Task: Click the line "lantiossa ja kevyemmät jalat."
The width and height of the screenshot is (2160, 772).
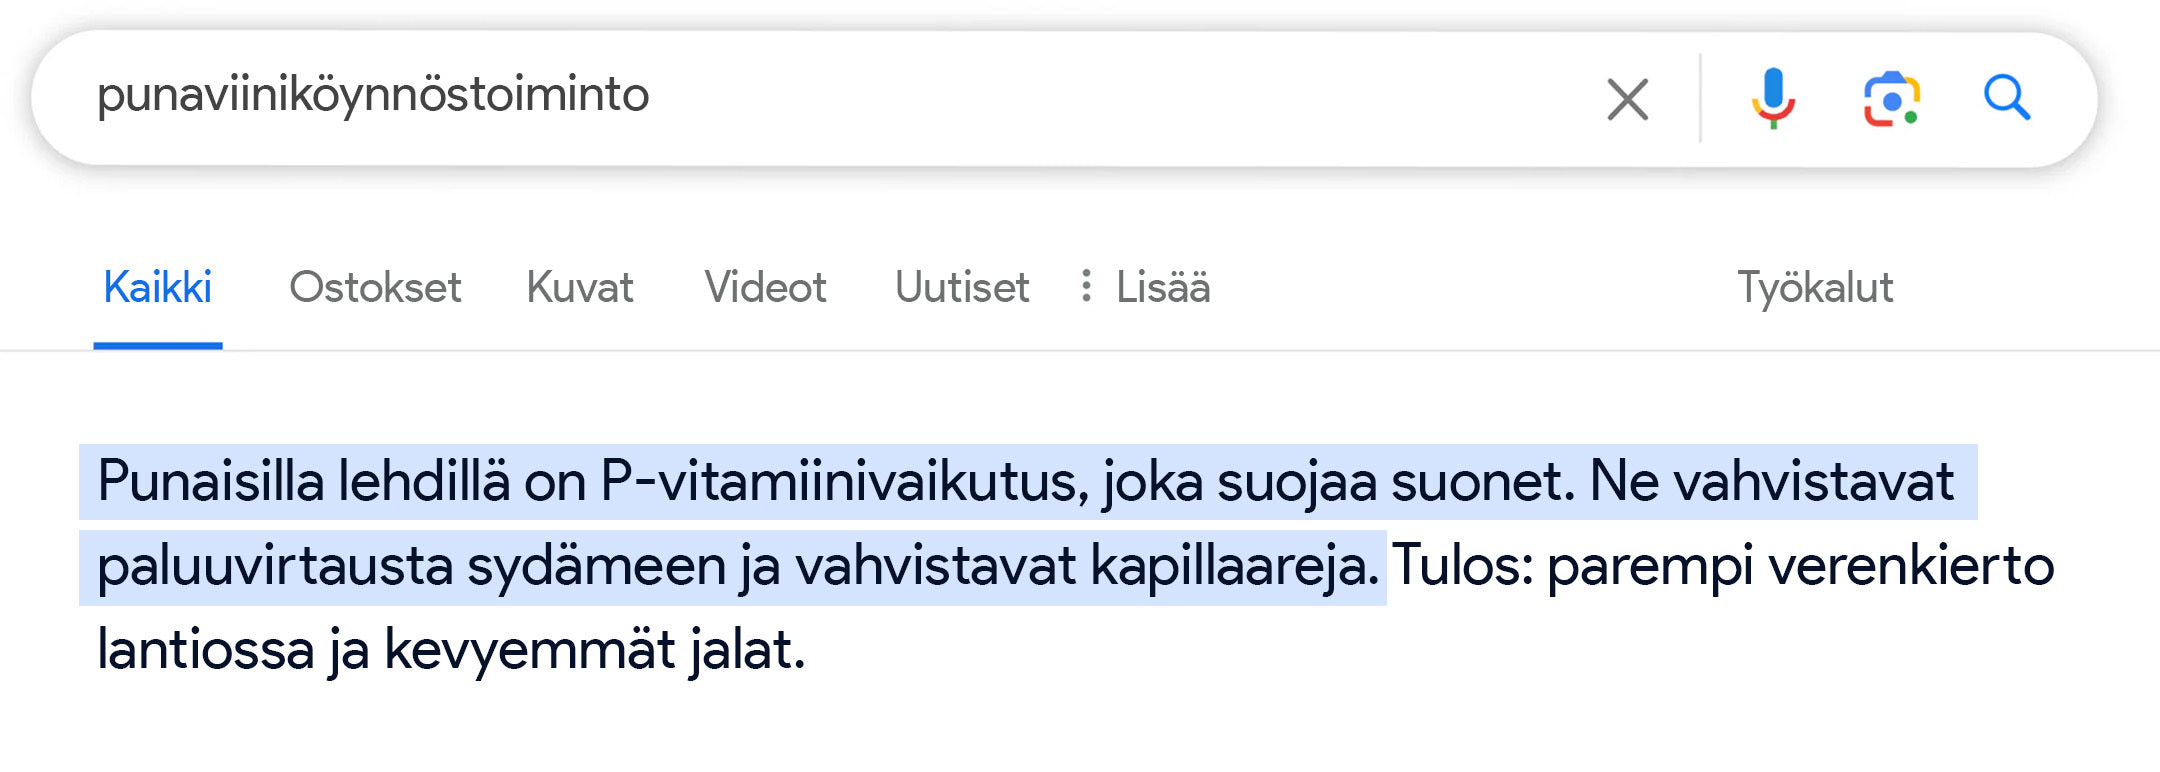Action: tap(451, 650)
